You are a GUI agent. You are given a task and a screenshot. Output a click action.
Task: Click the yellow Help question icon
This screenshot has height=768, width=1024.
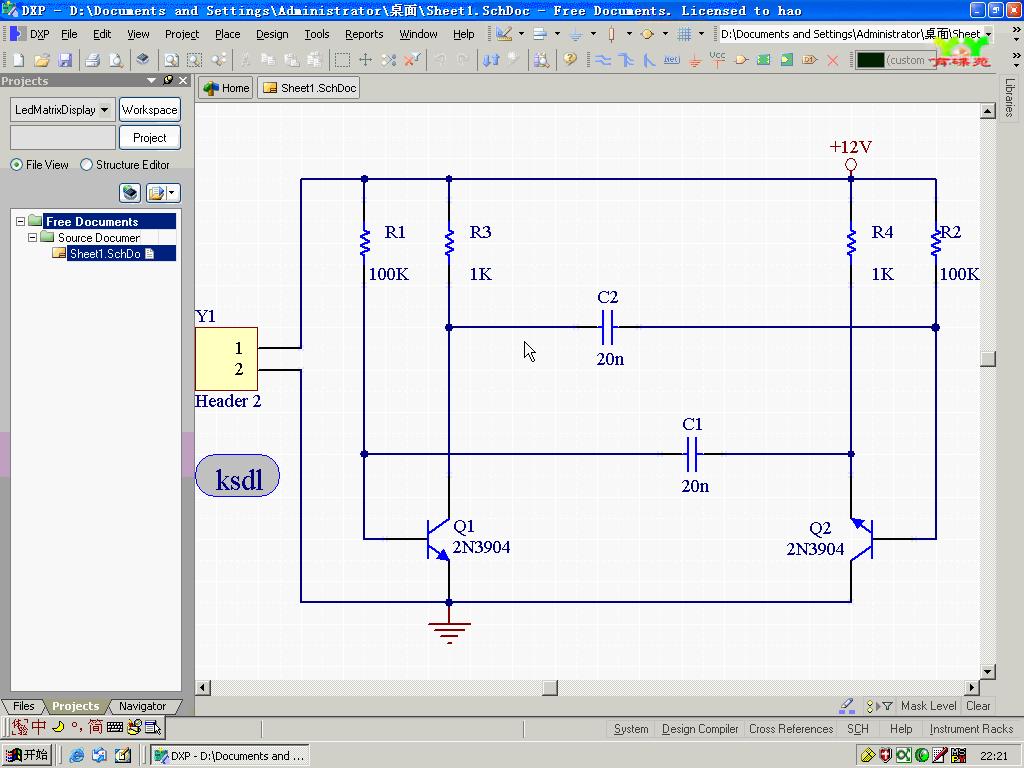(x=570, y=60)
